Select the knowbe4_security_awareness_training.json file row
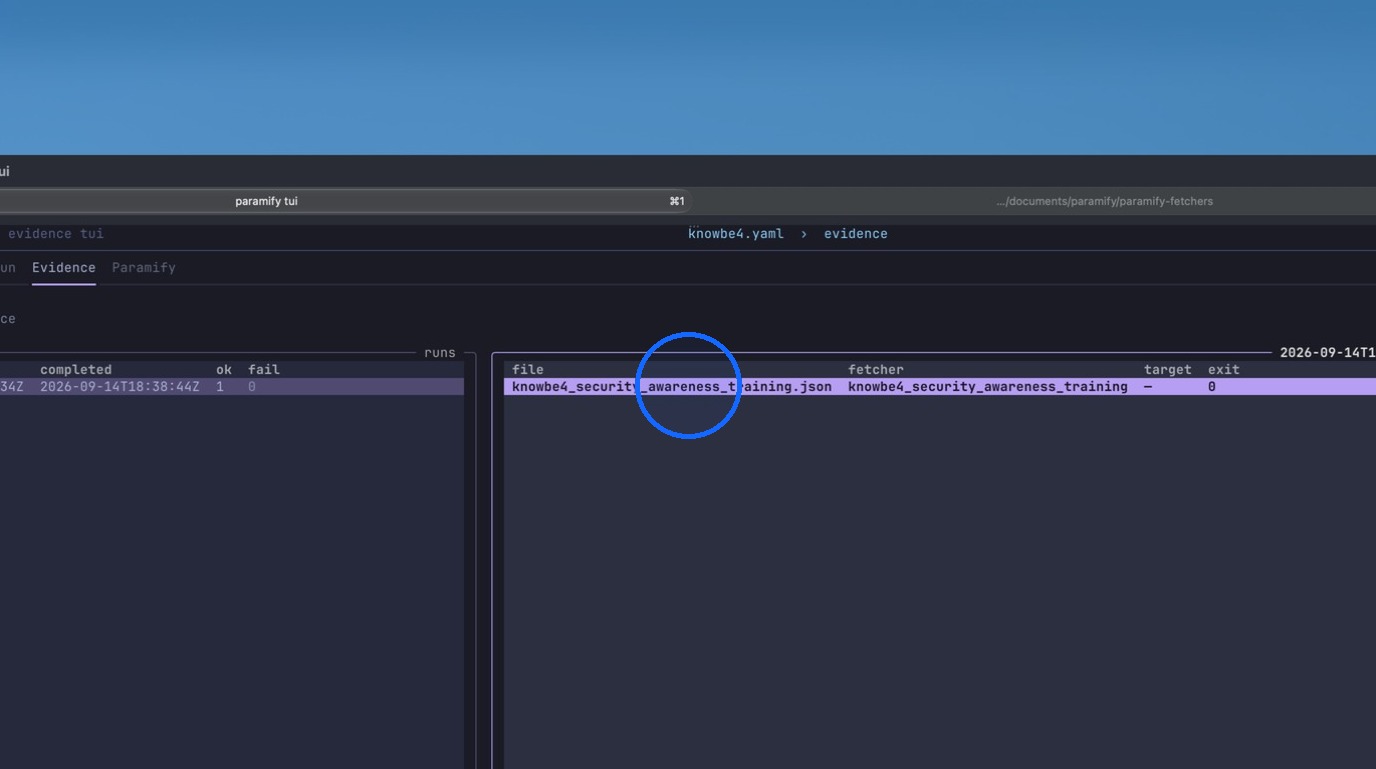This screenshot has height=769, width=1376. click(x=940, y=387)
